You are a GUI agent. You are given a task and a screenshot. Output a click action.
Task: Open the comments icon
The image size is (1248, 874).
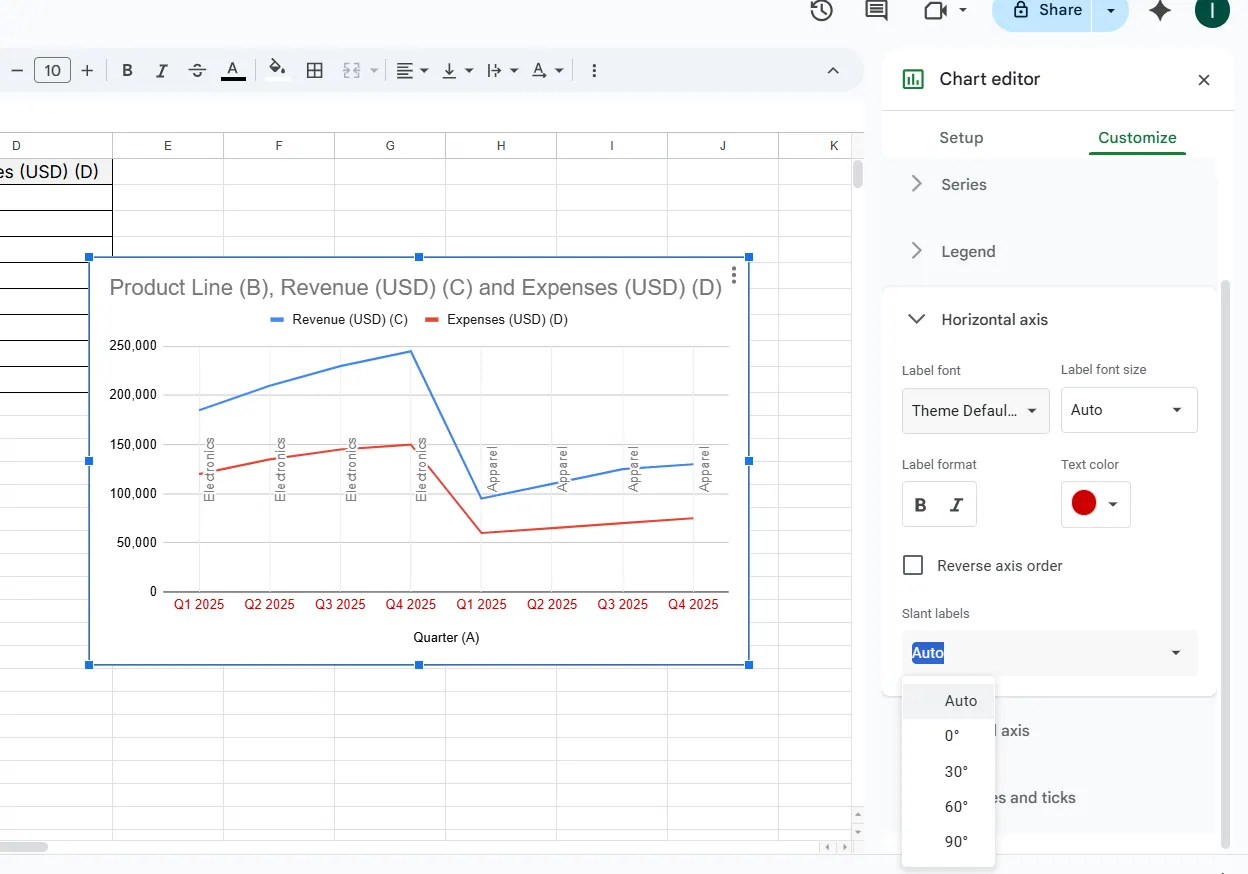[876, 11]
